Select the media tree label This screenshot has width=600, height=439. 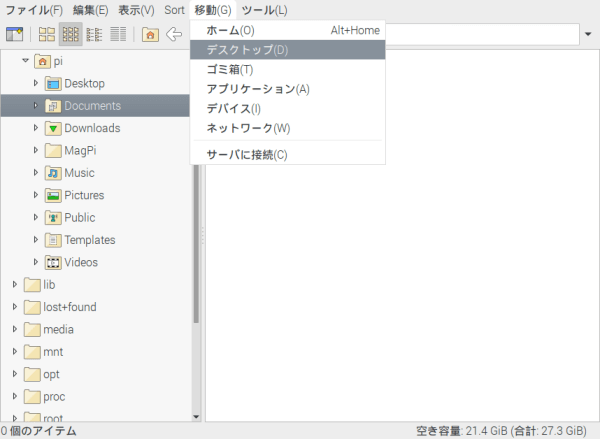click(x=59, y=330)
